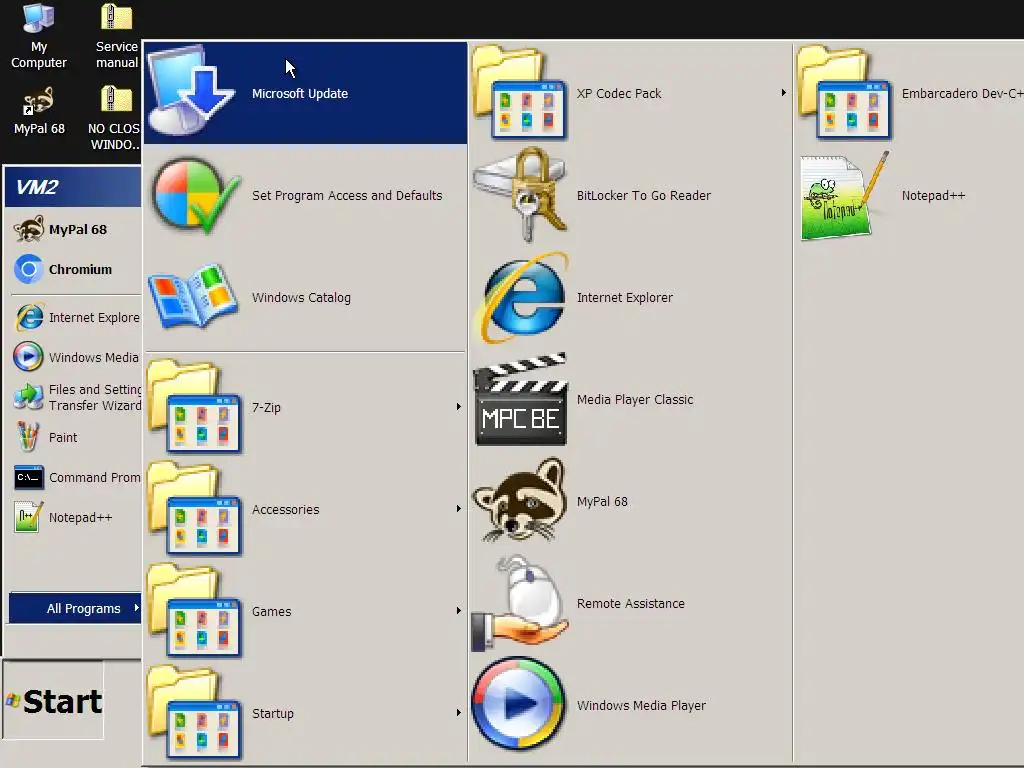Launch Internet Explorer from the programs list icon

(522, 297)
